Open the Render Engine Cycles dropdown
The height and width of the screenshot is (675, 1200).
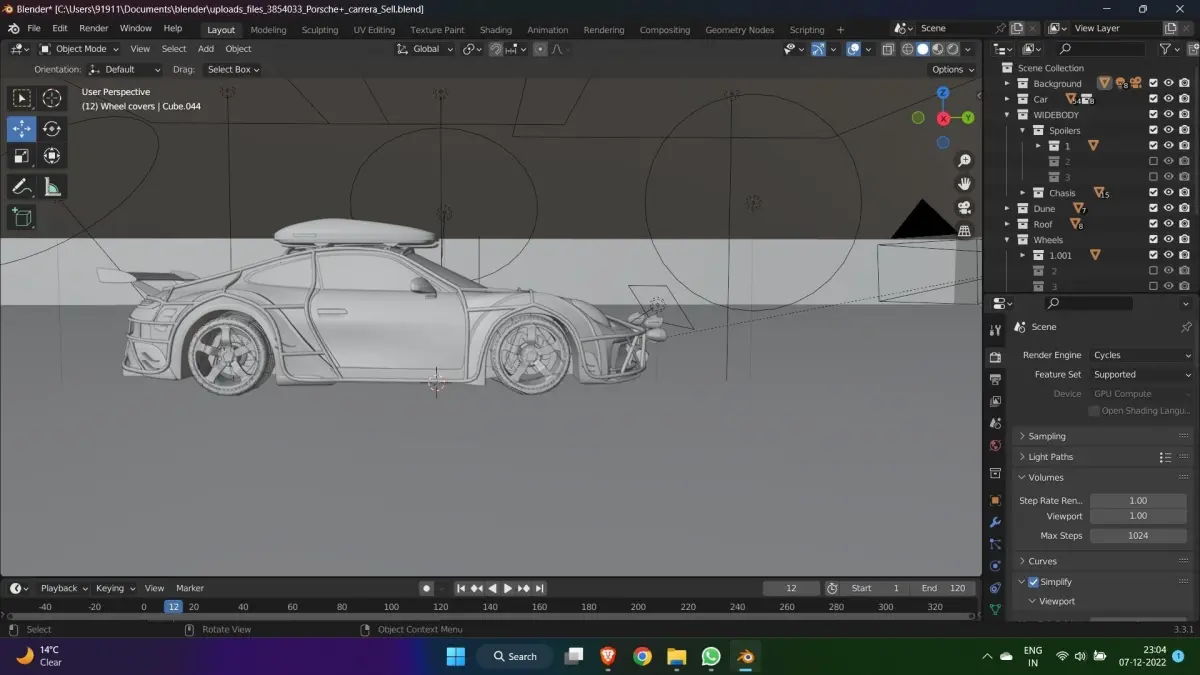1141,355
